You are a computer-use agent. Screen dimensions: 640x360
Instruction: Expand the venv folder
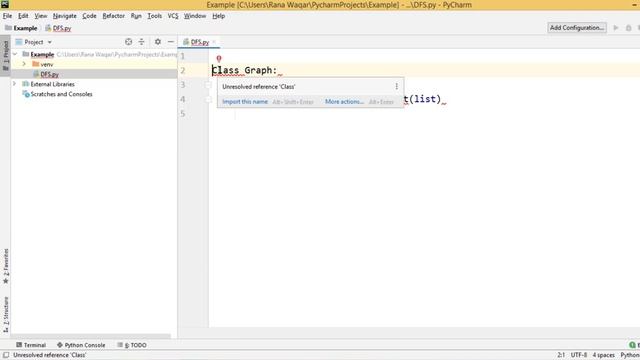tap(24, 64)
